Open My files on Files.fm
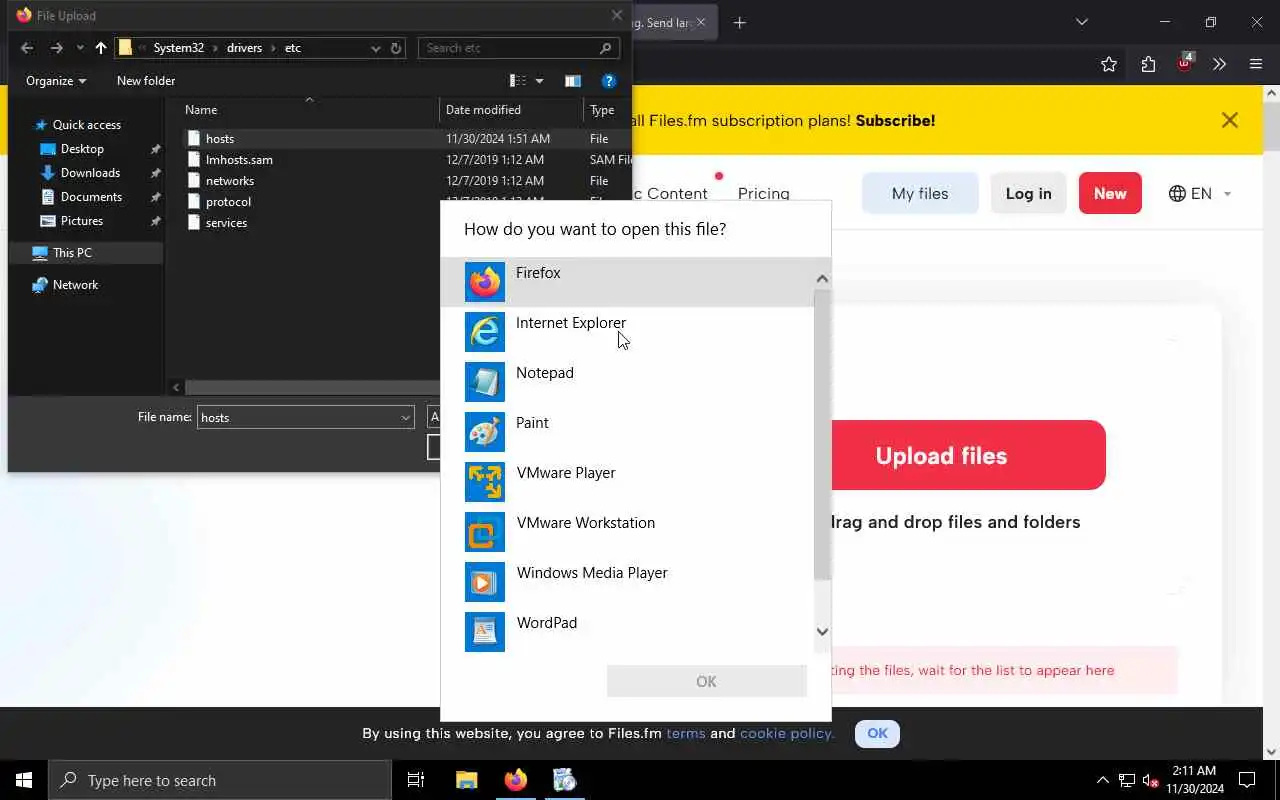The height and width of the screenshot is (800, 1280). click(920, 194)
